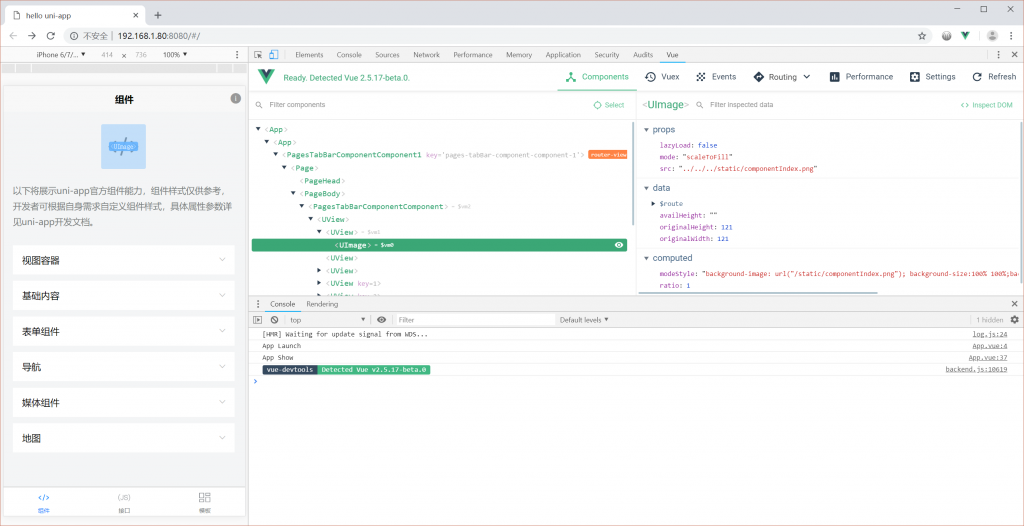Open Chrome three-dot menu
Screen dimensions: 1024x526
(x=1012, y=36)
